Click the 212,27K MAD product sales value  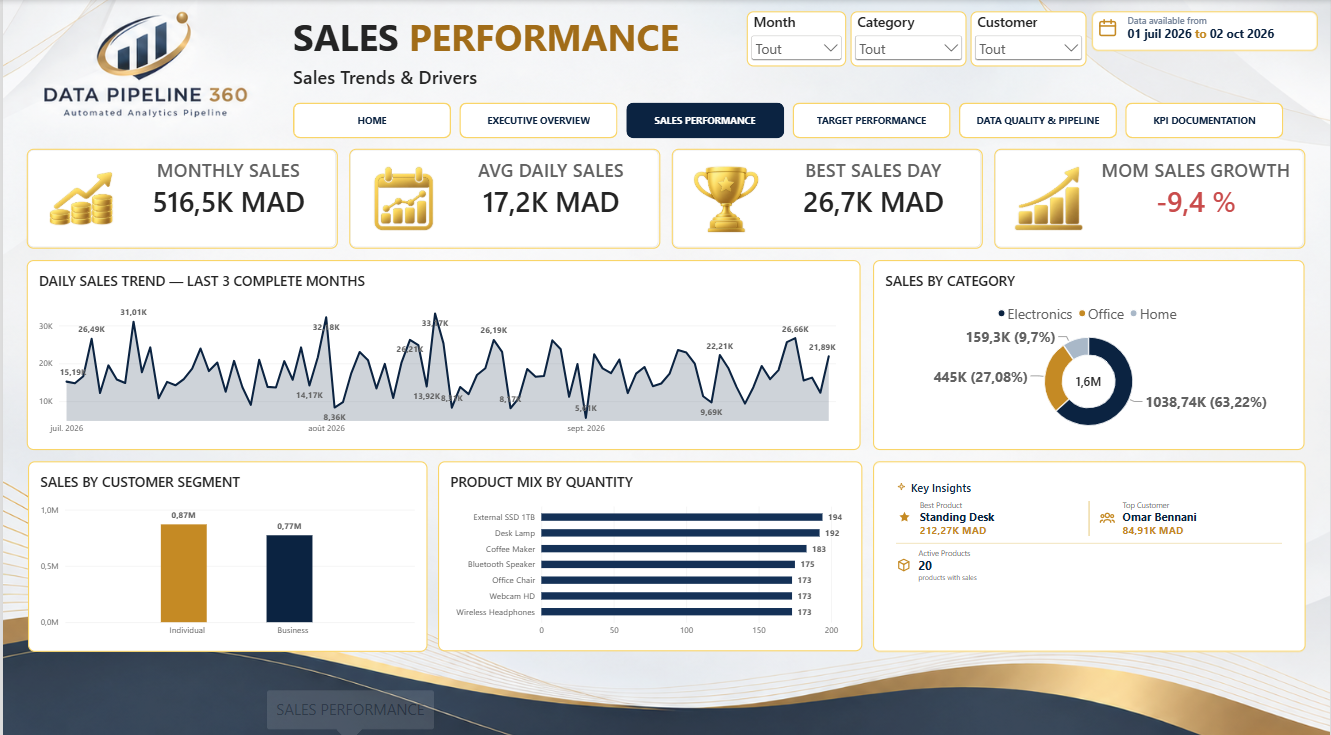pos(953,531)
